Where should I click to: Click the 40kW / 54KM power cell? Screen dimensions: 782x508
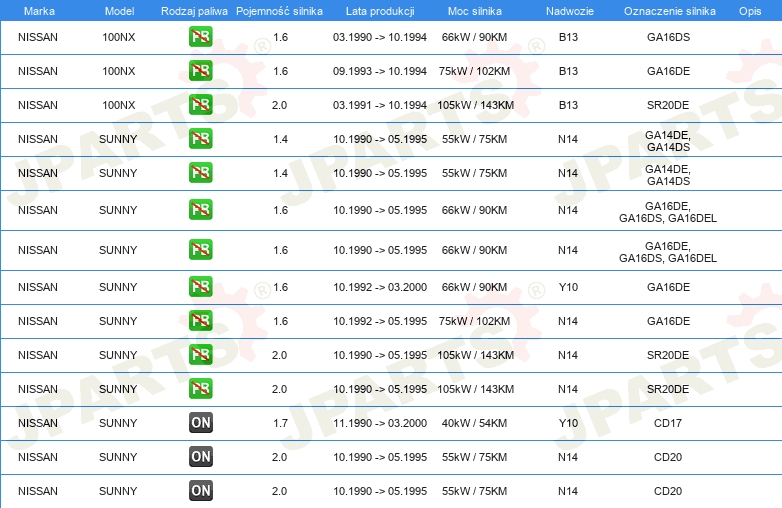[474, 423]
